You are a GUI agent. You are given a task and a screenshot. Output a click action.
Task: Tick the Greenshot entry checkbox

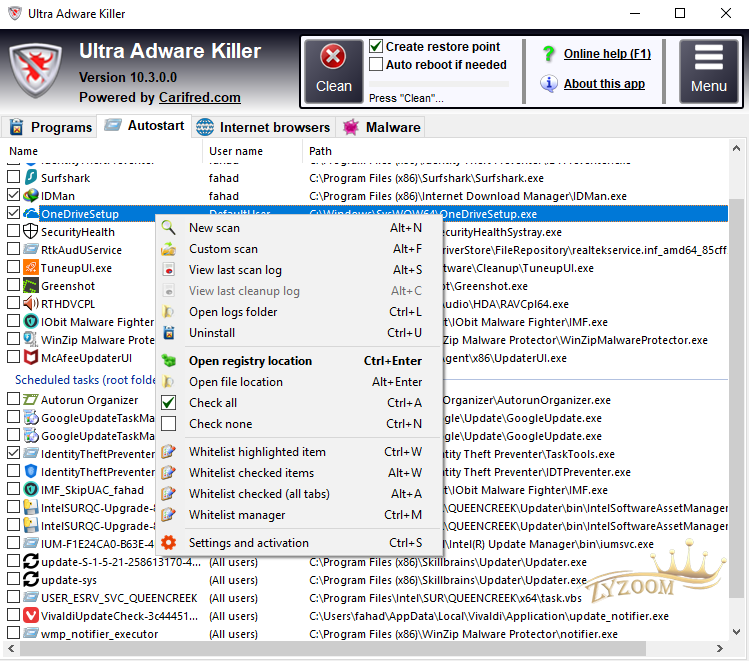(x=13, y=285)
